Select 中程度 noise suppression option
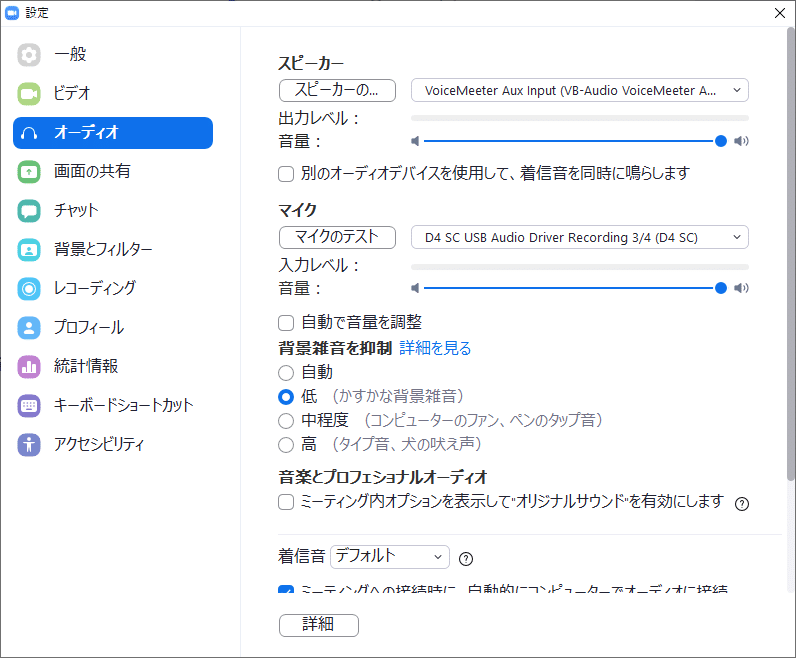796x658 pixels. [x=286, y=421]
